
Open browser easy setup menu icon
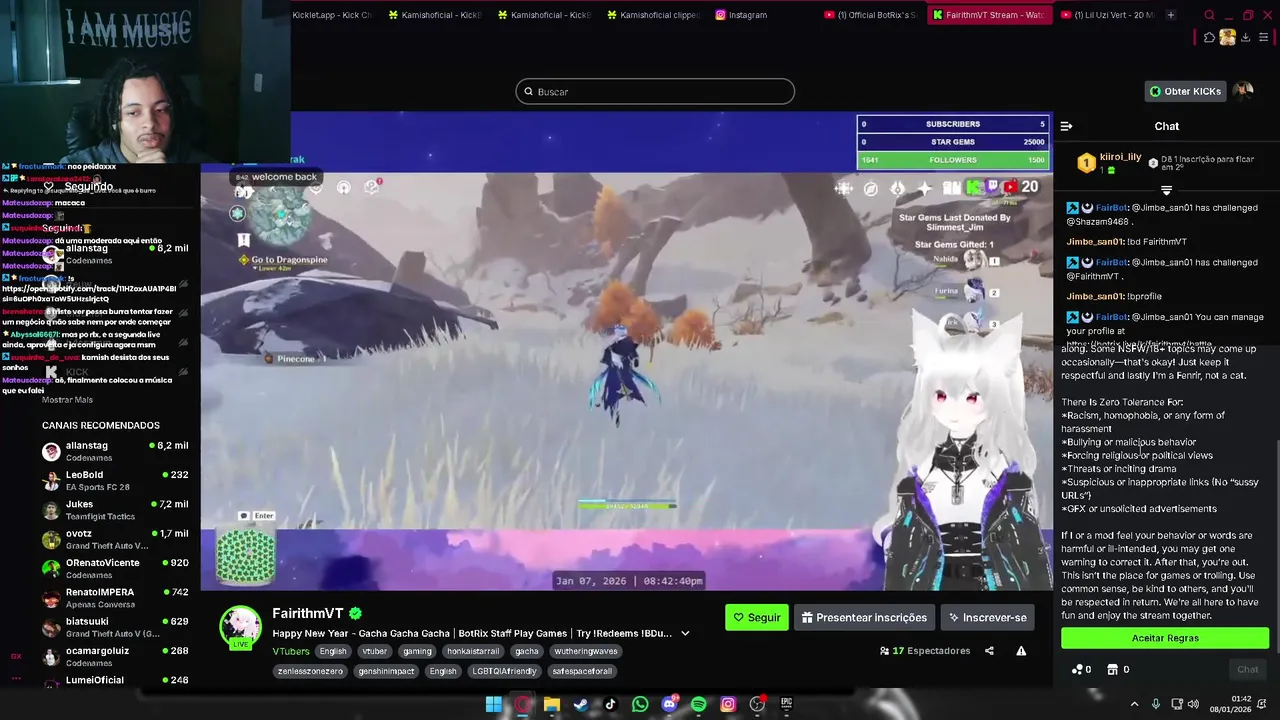[1265, 38]
